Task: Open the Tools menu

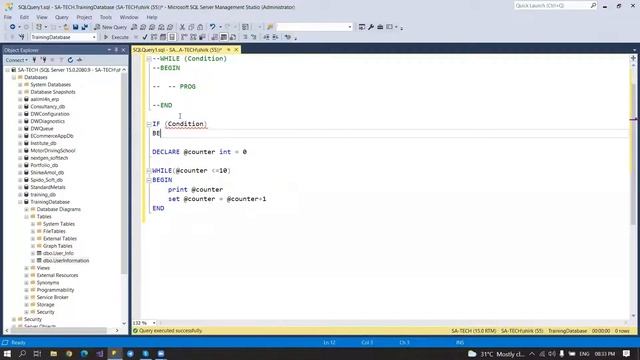Action: pos(106,17)
